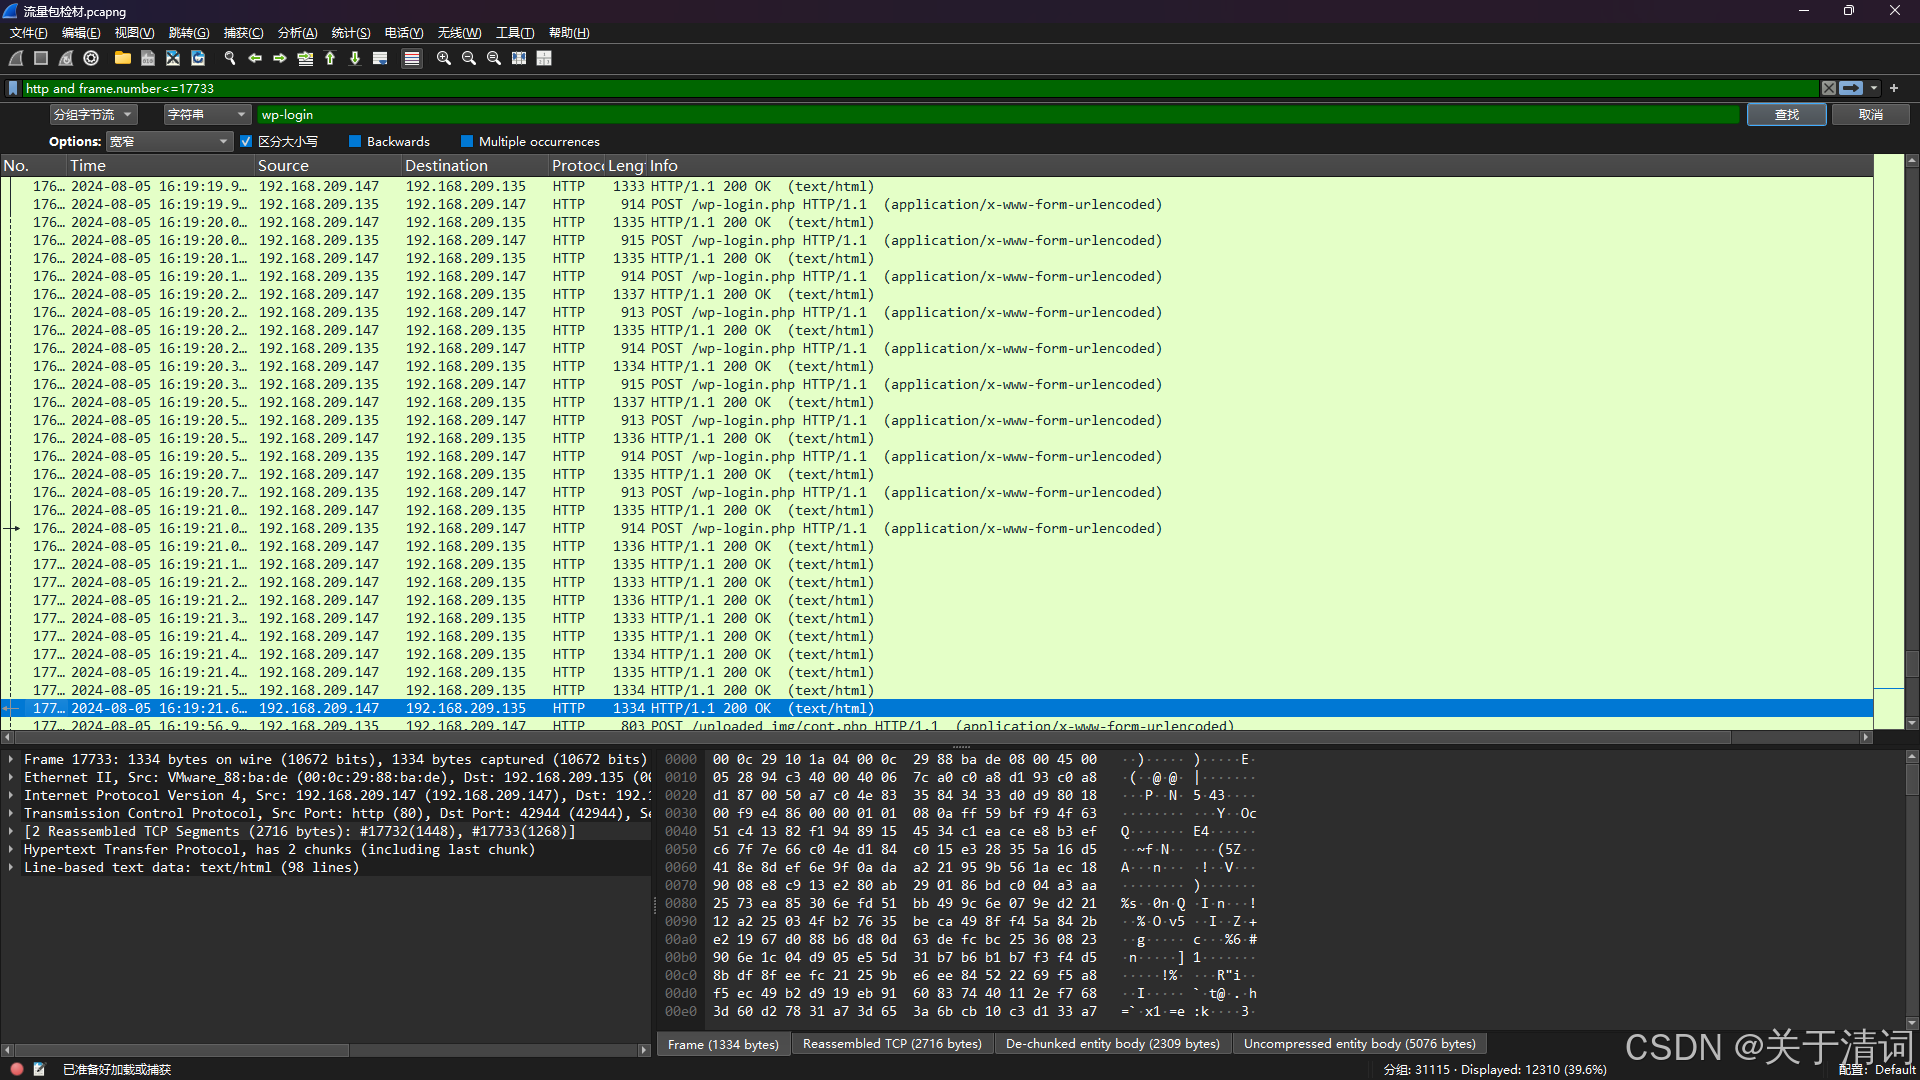The image size is (1920, 1080).
Task: Click the start capture shark fin icon
Action: 16,59
